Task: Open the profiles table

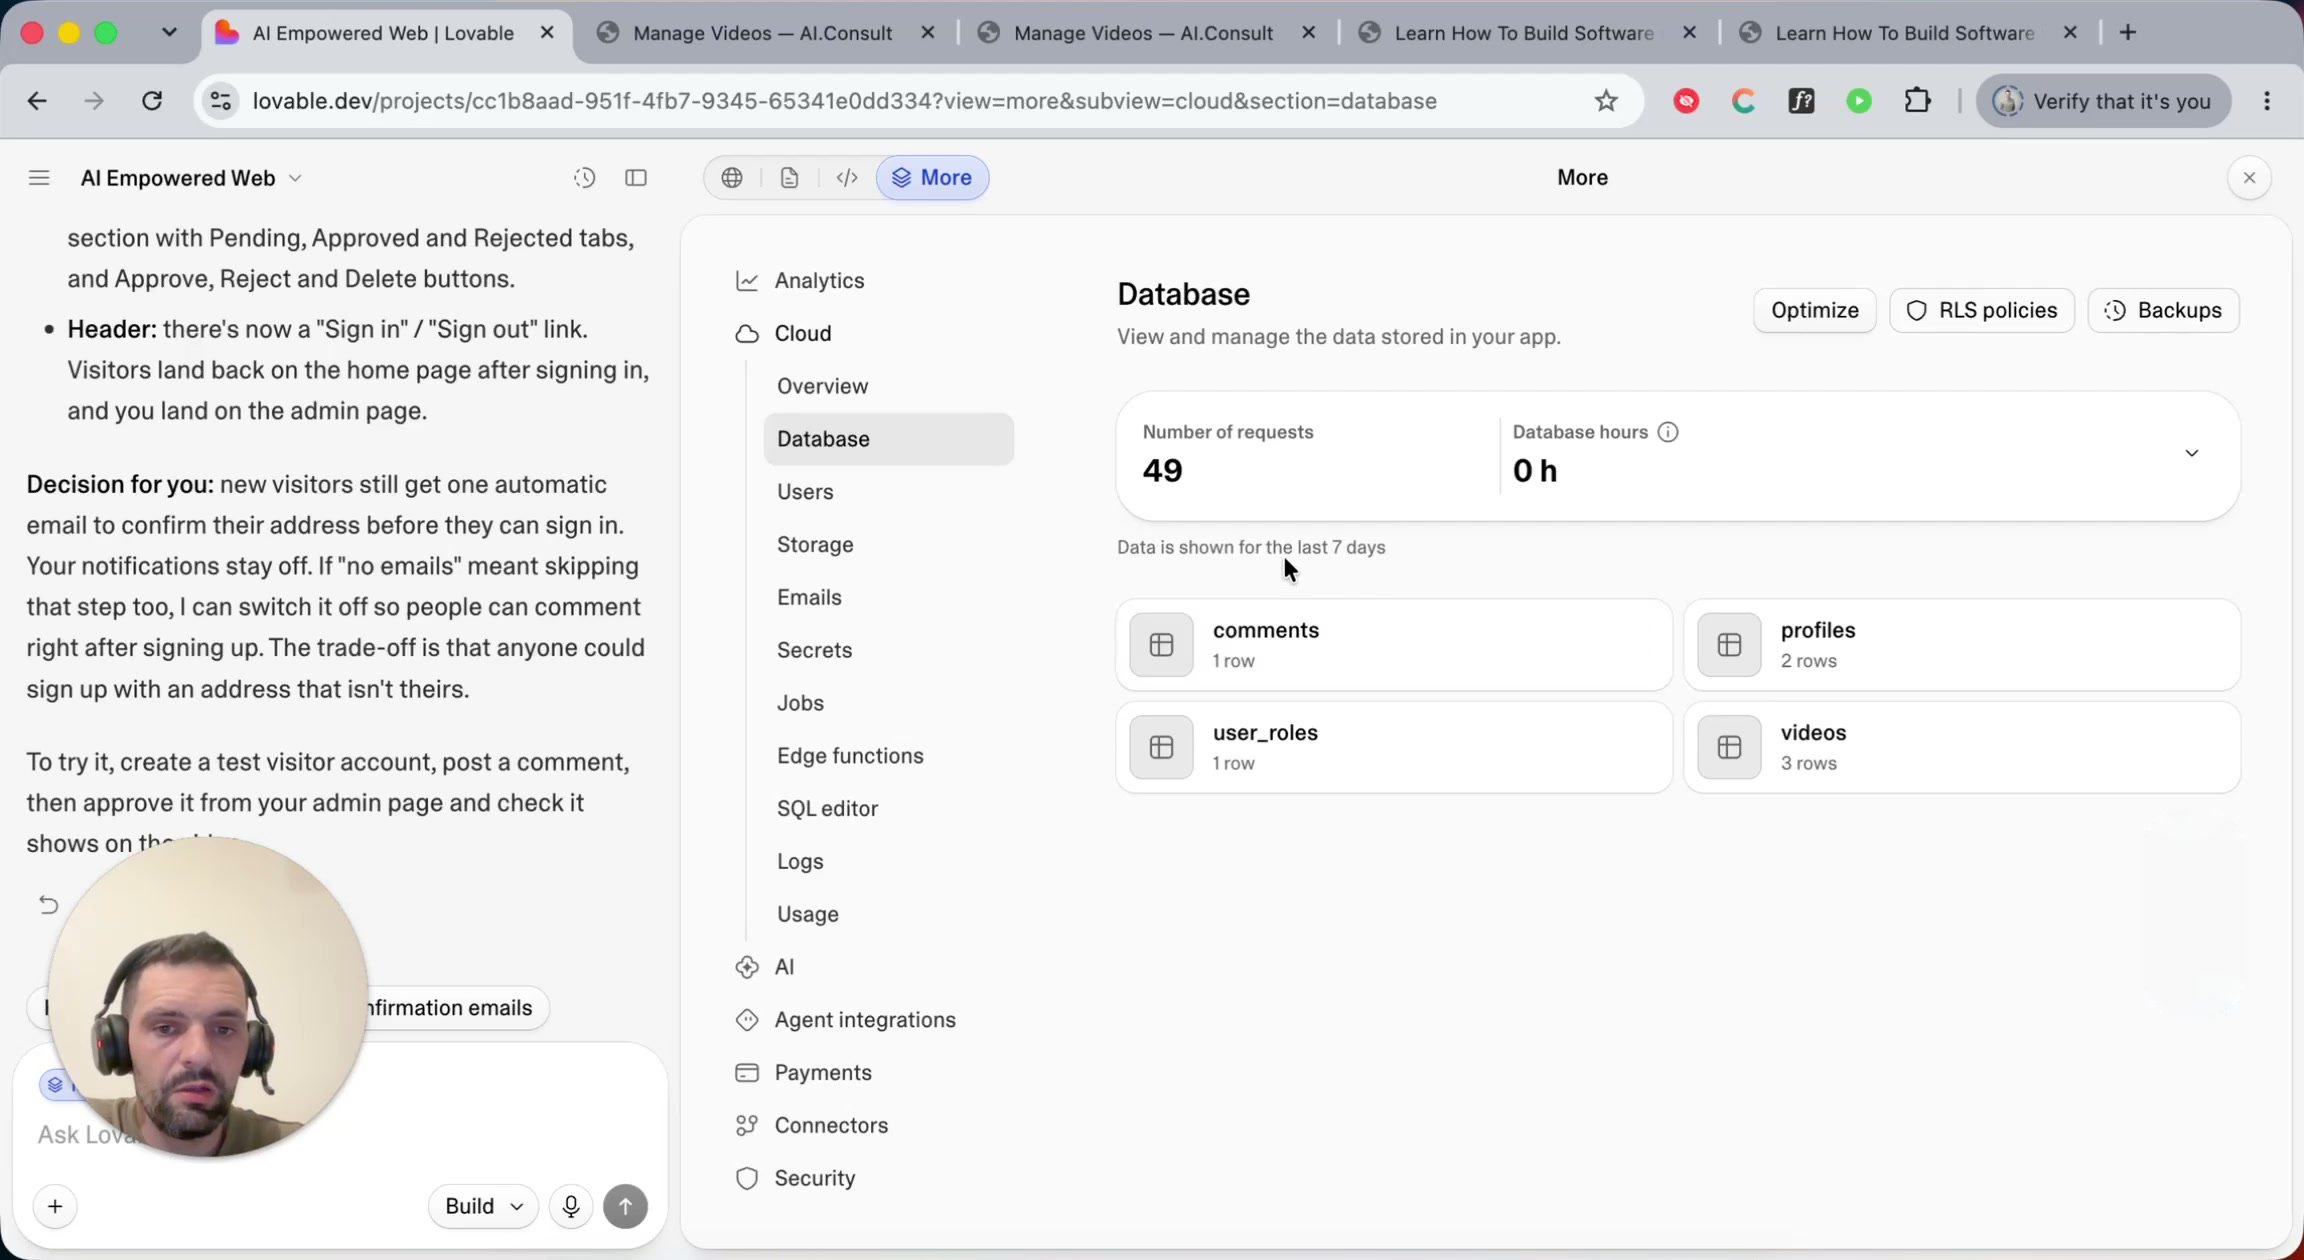Action: pos(1962,645)
